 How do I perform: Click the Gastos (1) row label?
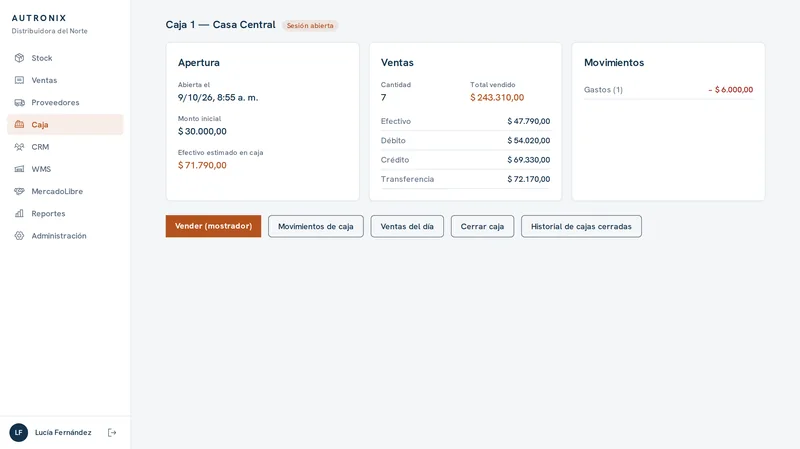(x=603, y=90)
